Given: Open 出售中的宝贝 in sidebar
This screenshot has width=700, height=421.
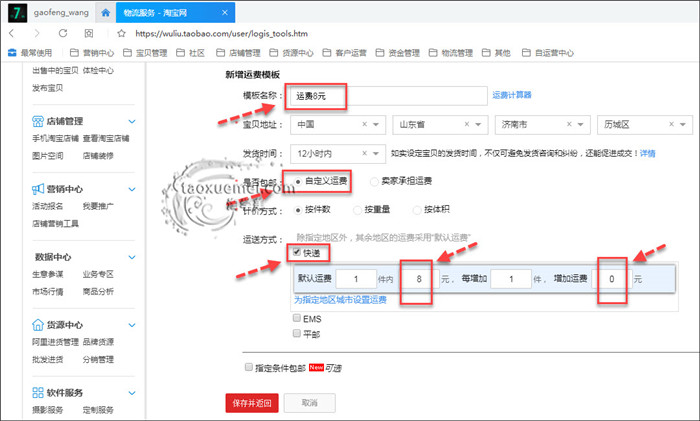Looking at the screenshot, I should click(x=55, y=70).
